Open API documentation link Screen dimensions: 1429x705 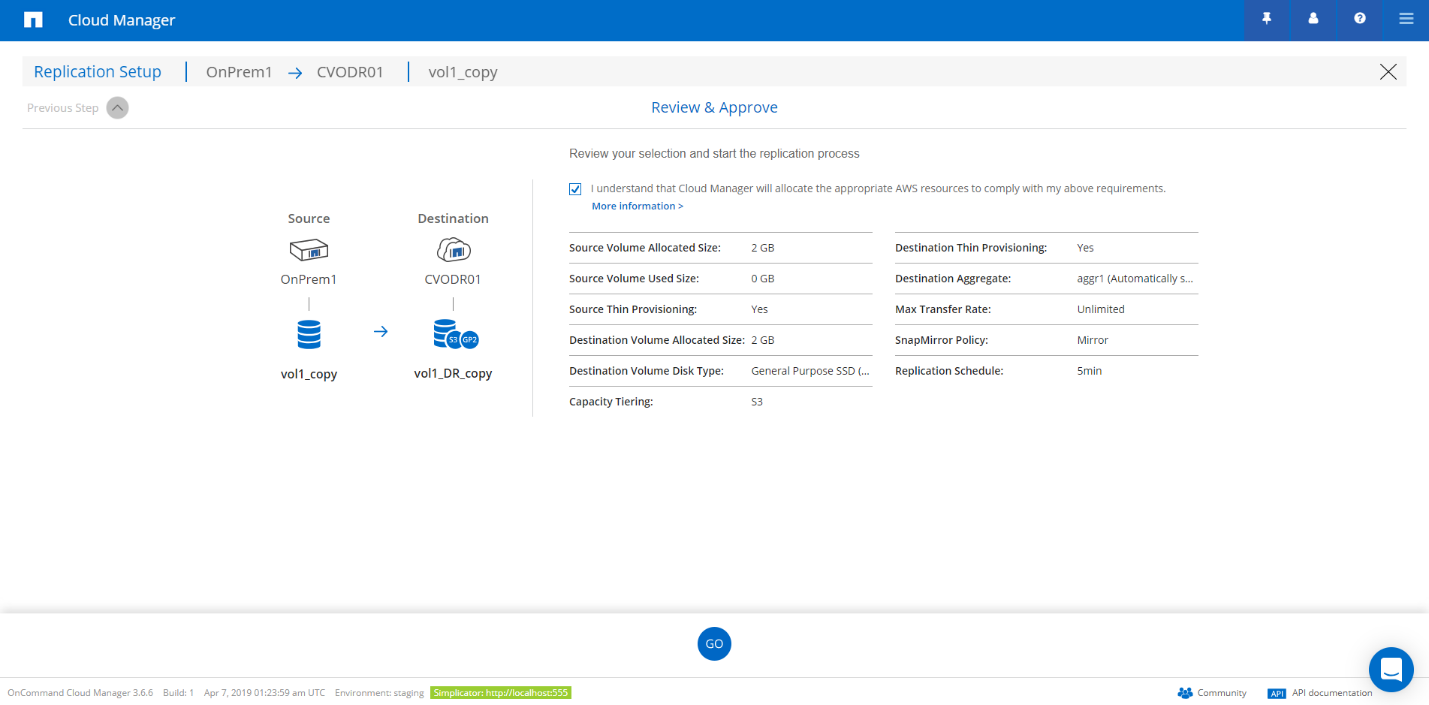pos(1320,693)
